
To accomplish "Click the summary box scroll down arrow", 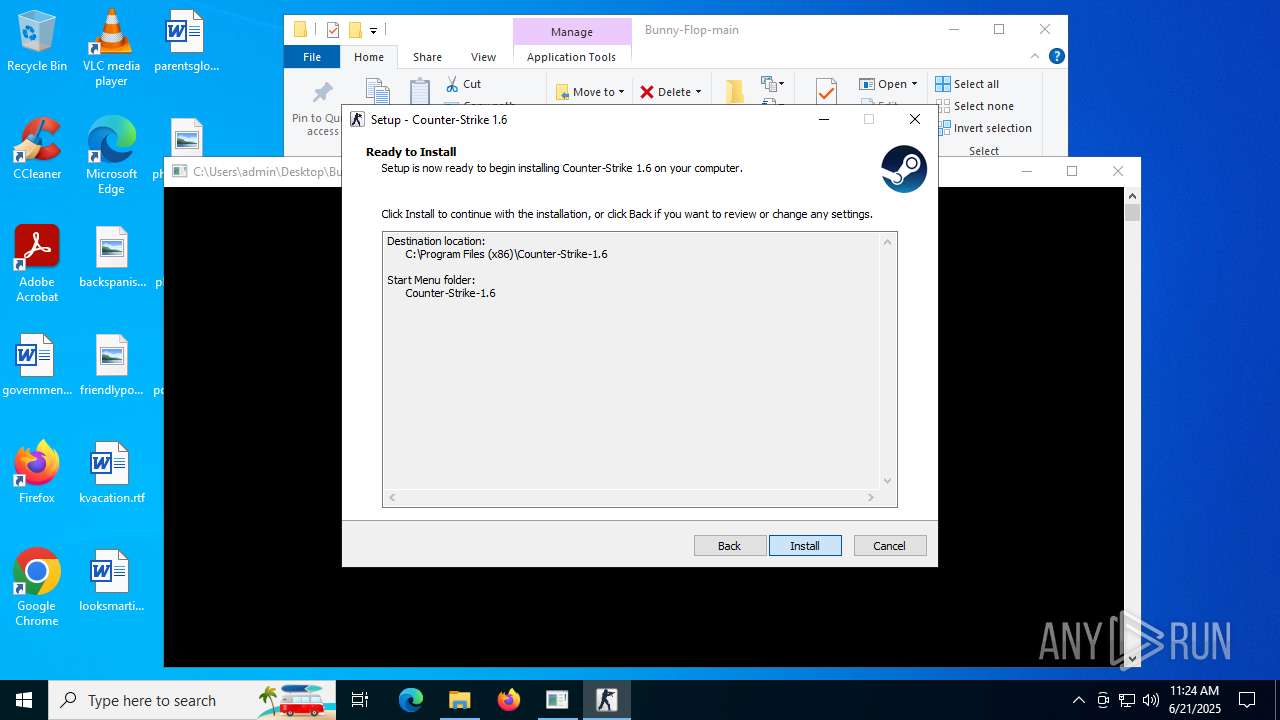I will [x=887, y=481].
